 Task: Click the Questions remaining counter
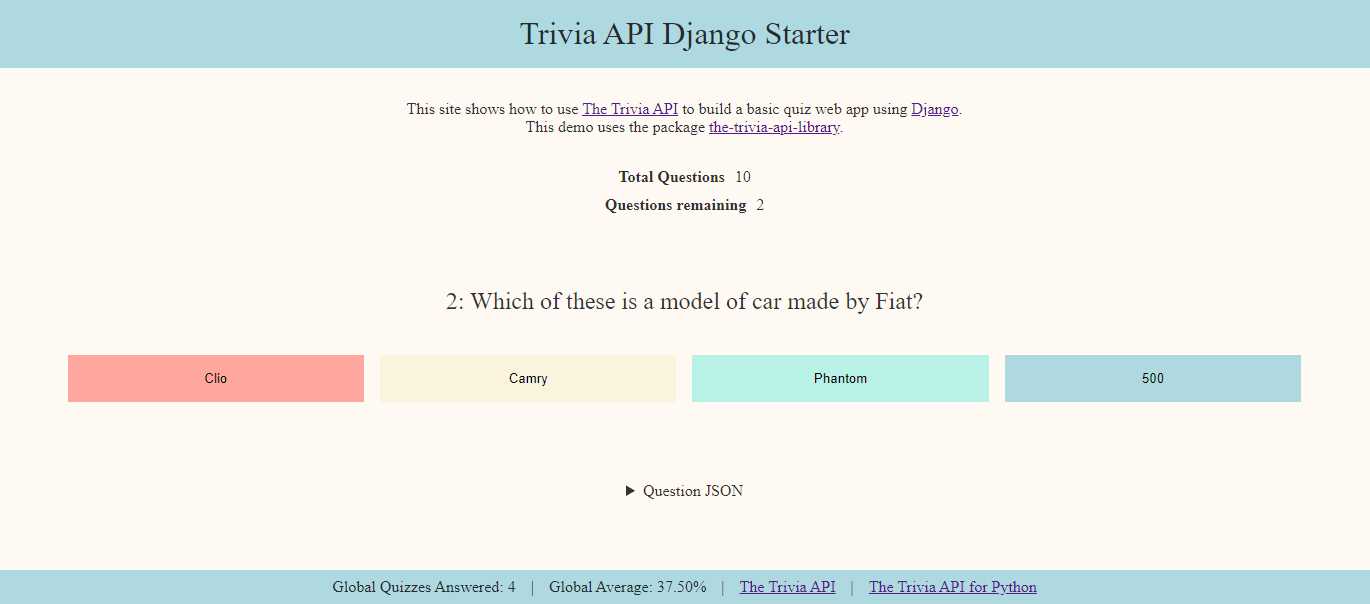(675, 205)
